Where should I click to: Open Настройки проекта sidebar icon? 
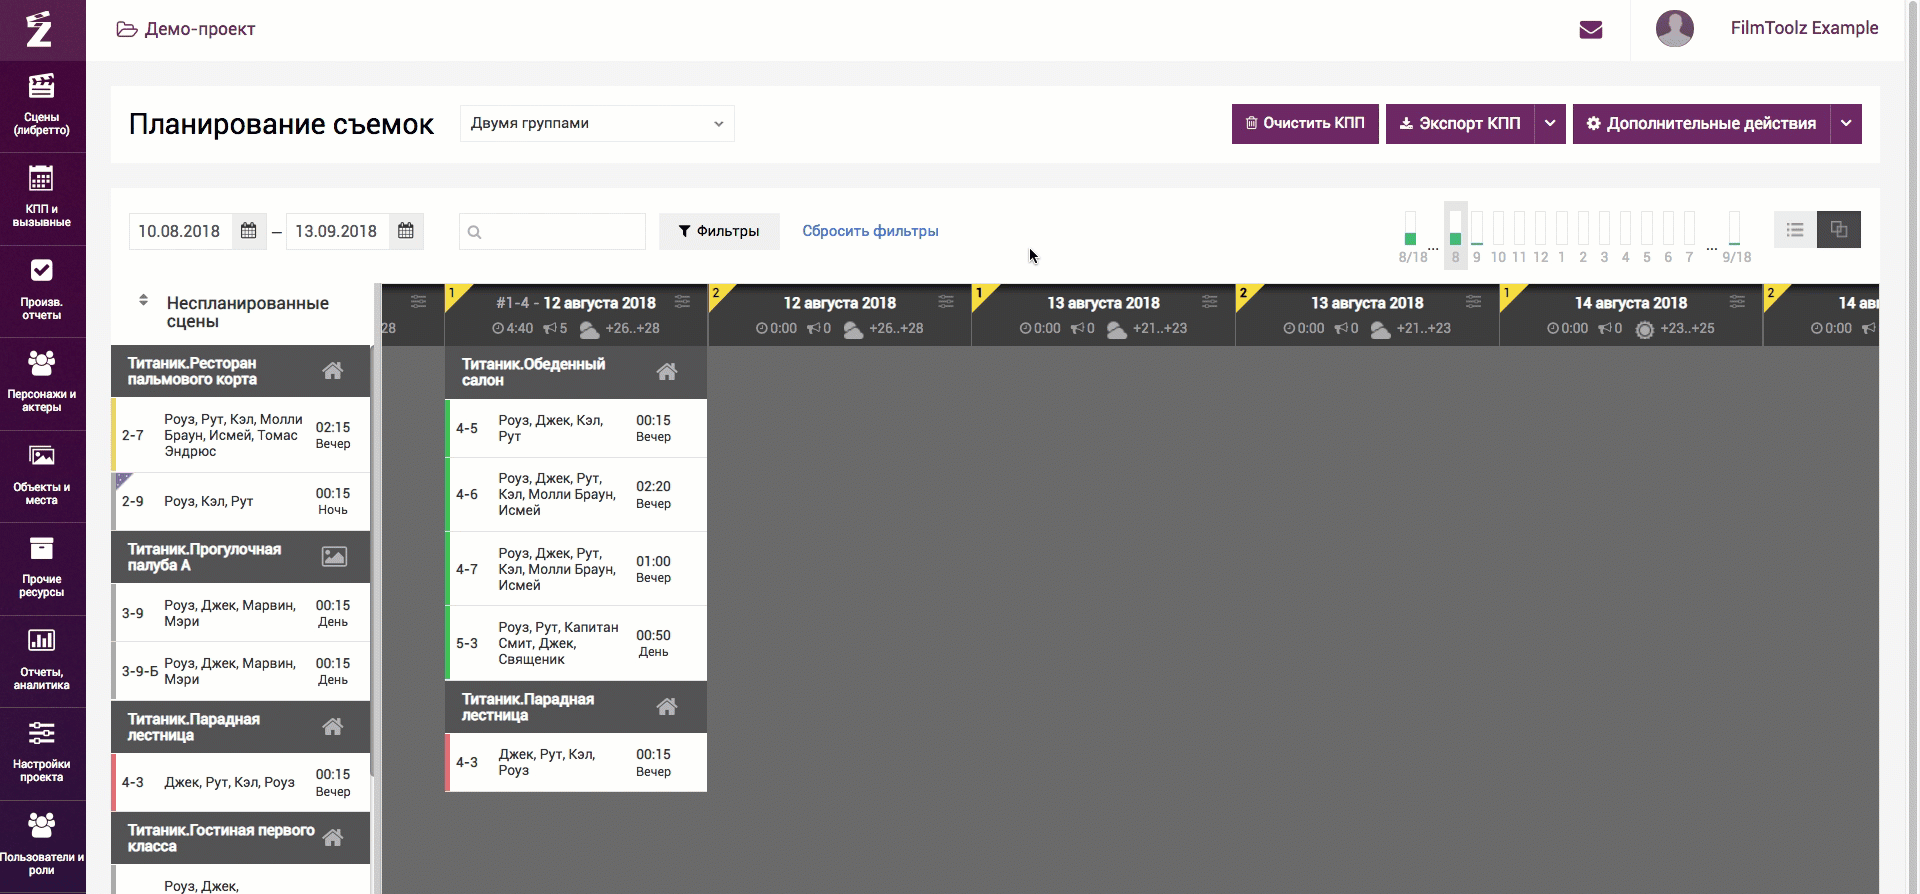42,733
